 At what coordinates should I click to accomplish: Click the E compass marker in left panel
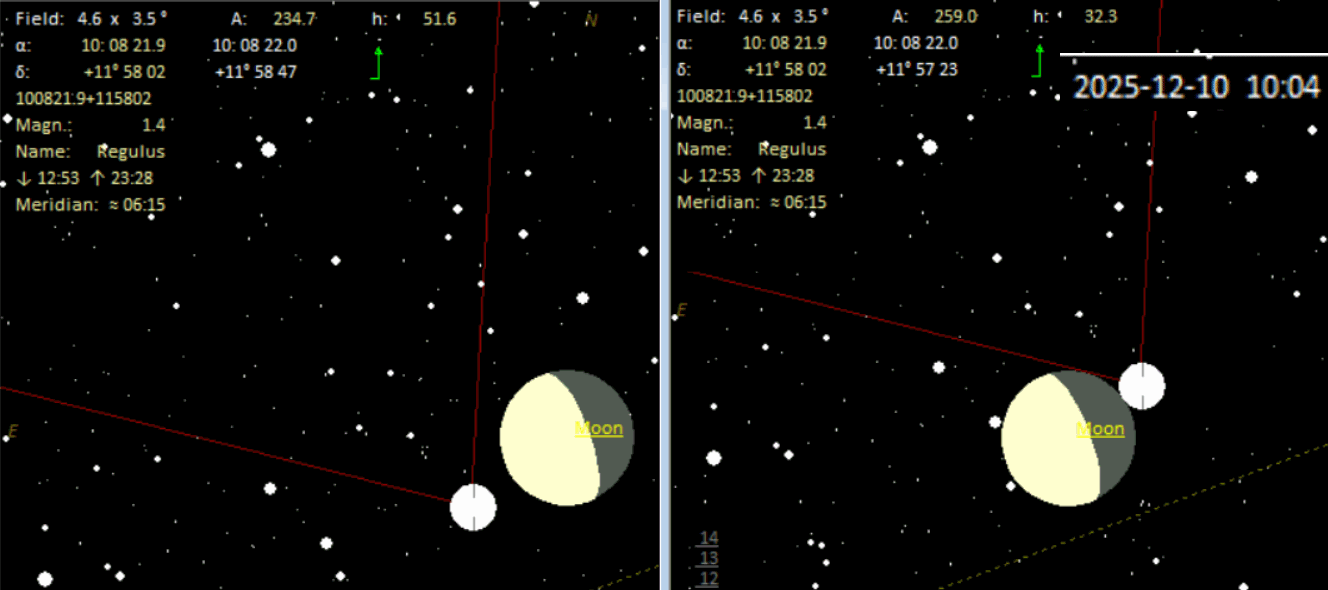coord(13,432)
